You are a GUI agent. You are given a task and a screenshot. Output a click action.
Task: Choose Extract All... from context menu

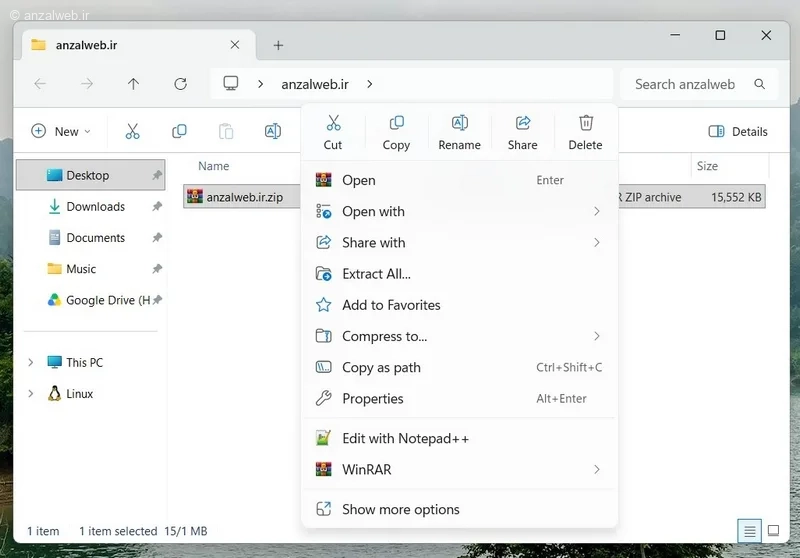(459, 274)
